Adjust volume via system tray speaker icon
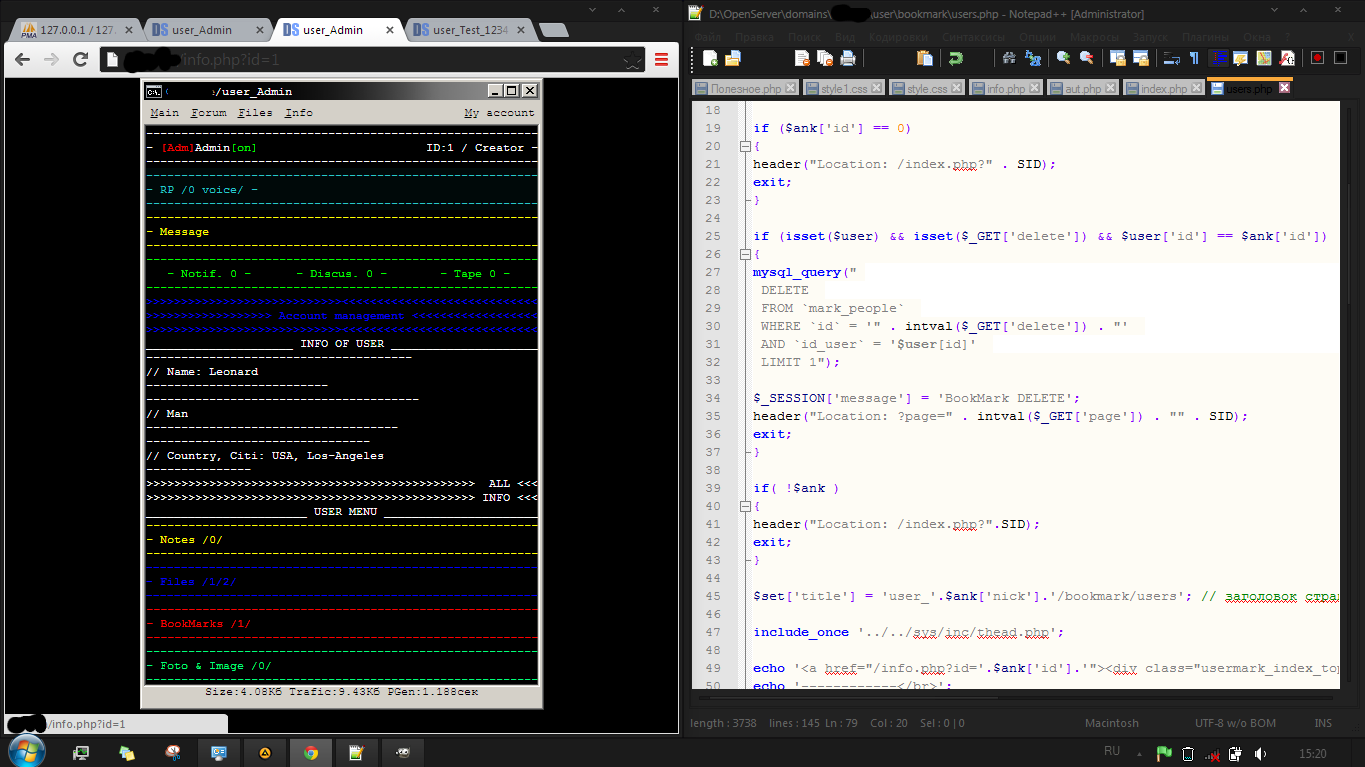The image size is (1365, 767). [x=1260, y=753]
